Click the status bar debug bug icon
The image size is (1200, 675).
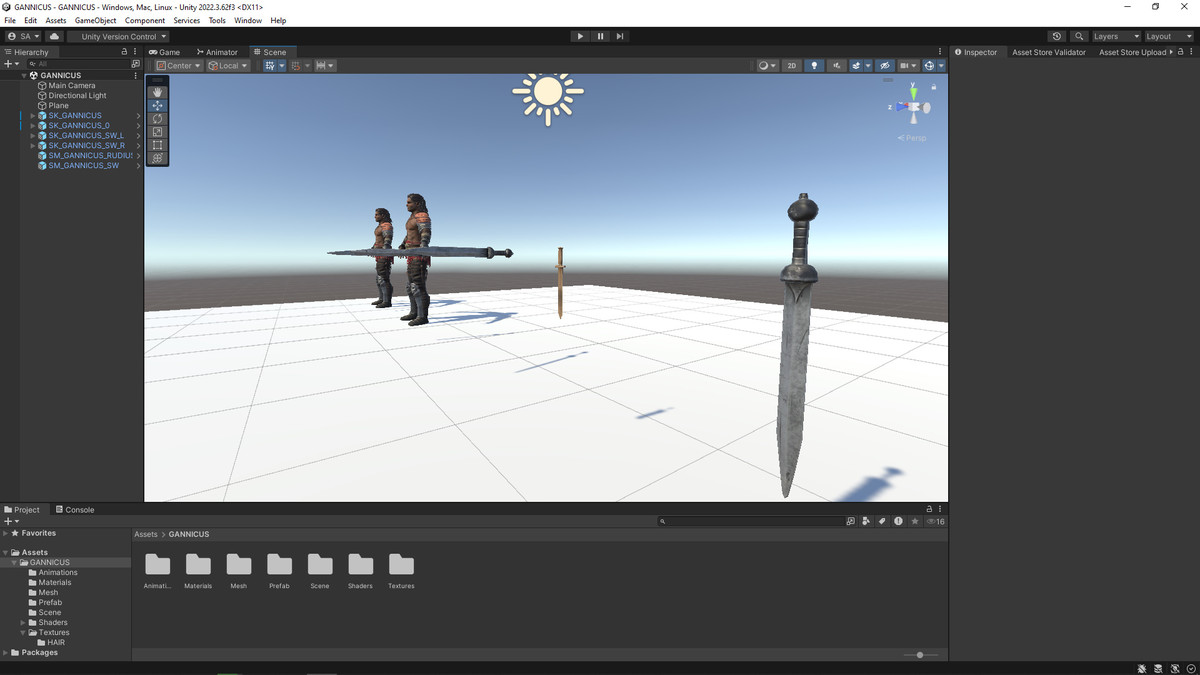coord(1142,668)
